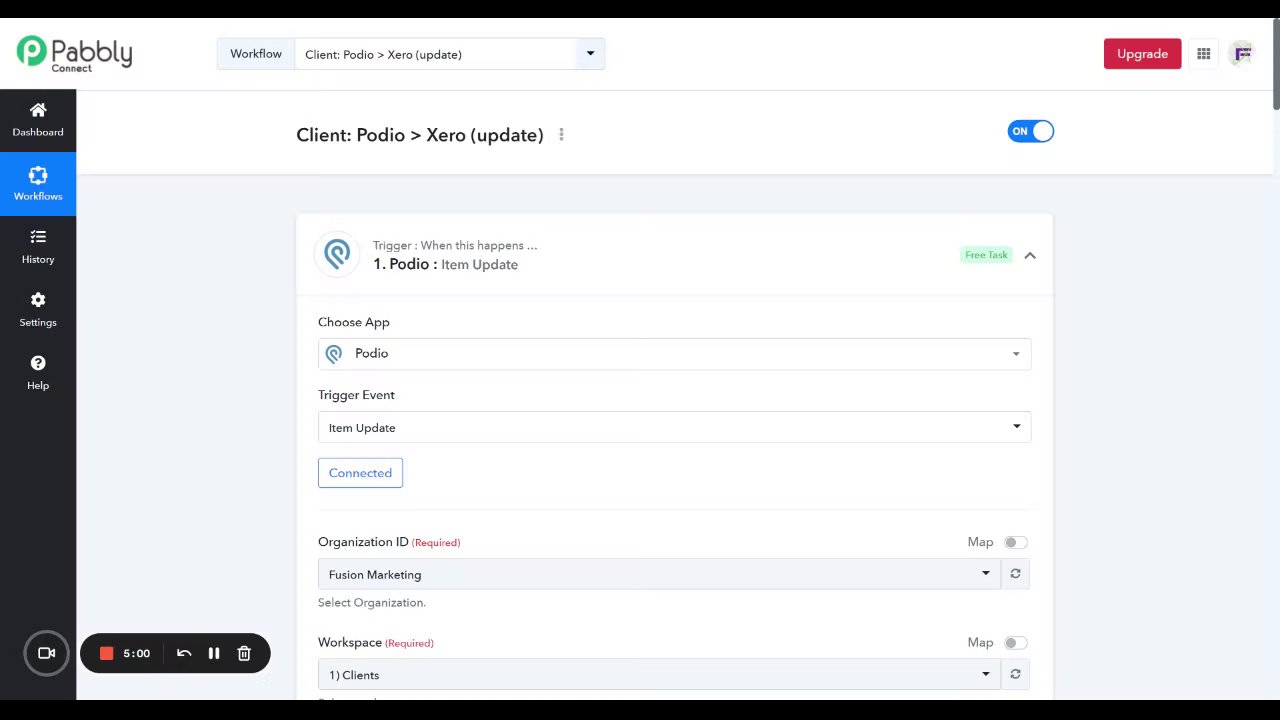Open the apps grid icon

pos(1204,54)
